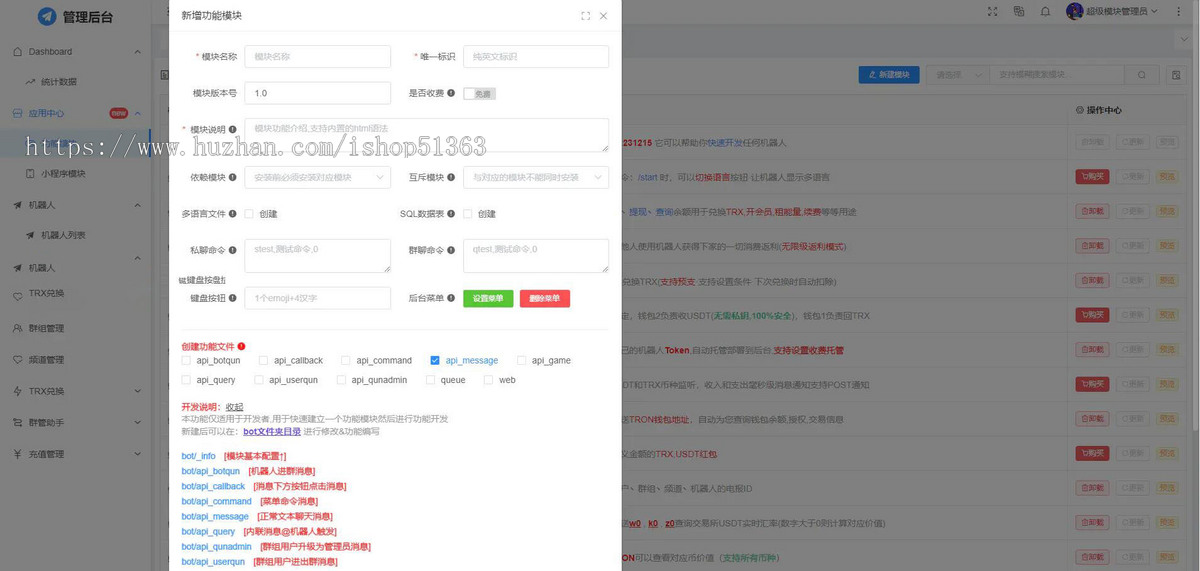This screenshot has width=1200, height=571.
Task: Expand the 群管助手 sidebar menu
Action: click(75, 423)
